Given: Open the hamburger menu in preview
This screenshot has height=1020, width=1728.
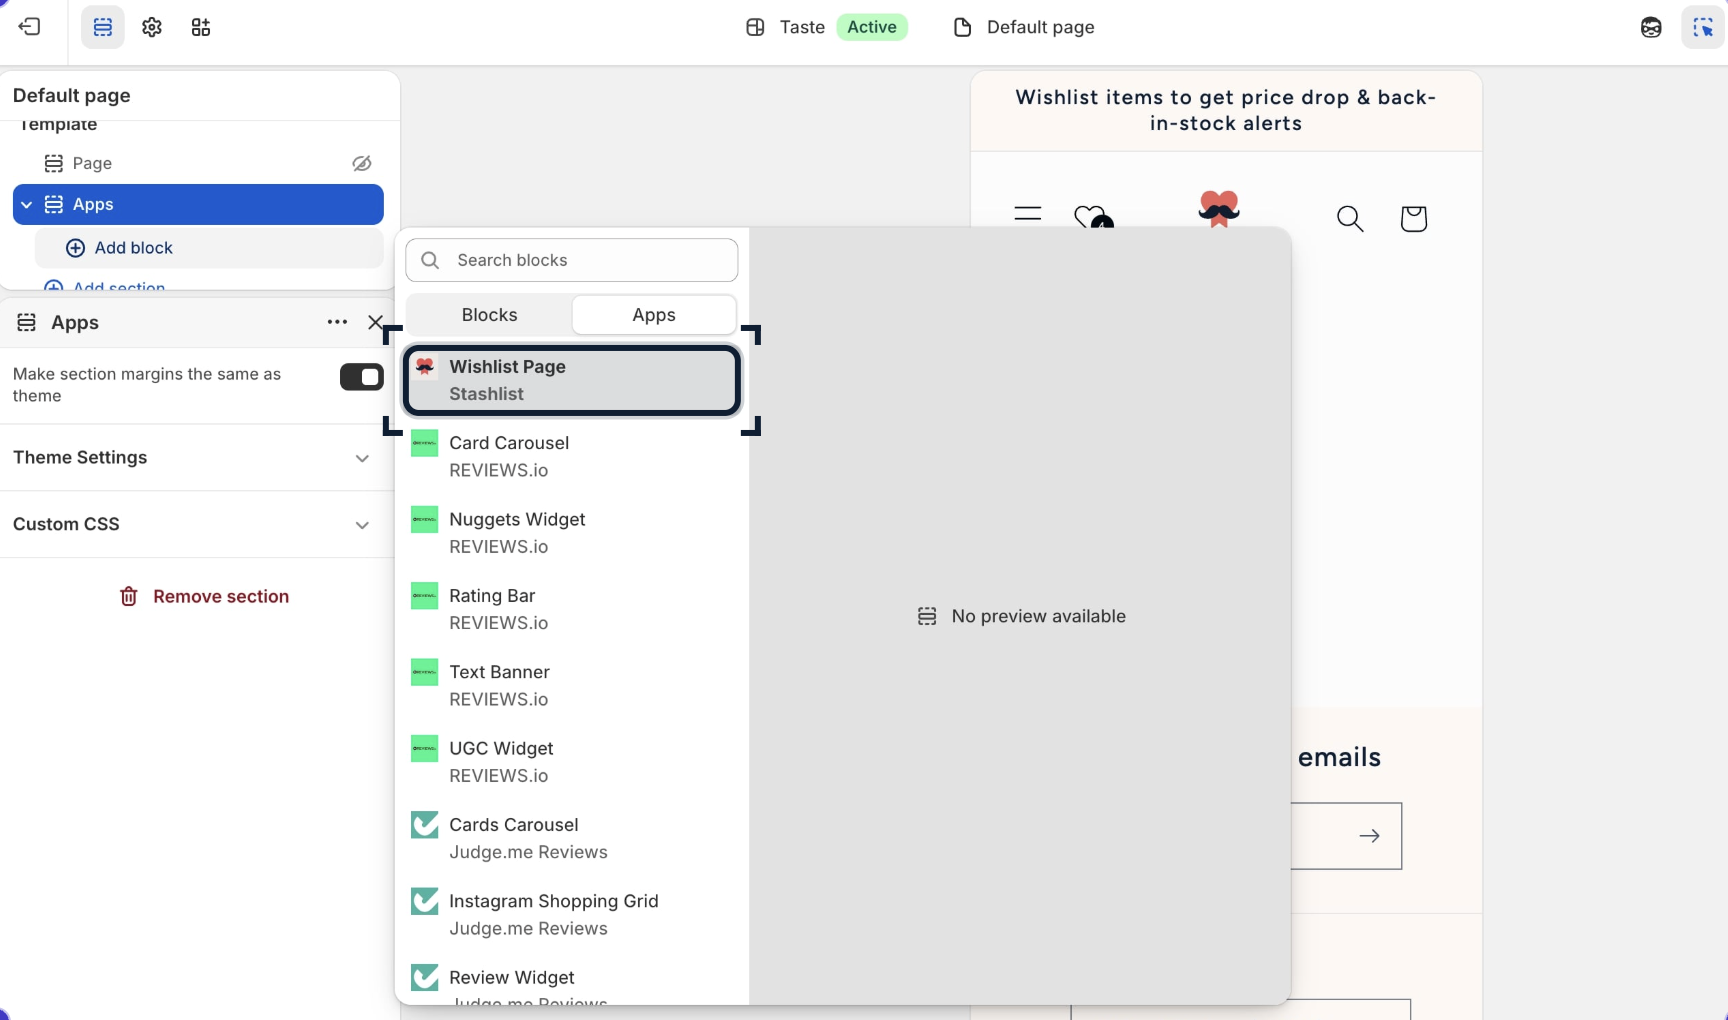Looking at the screenshot, I should click(x=1028, y=214).
